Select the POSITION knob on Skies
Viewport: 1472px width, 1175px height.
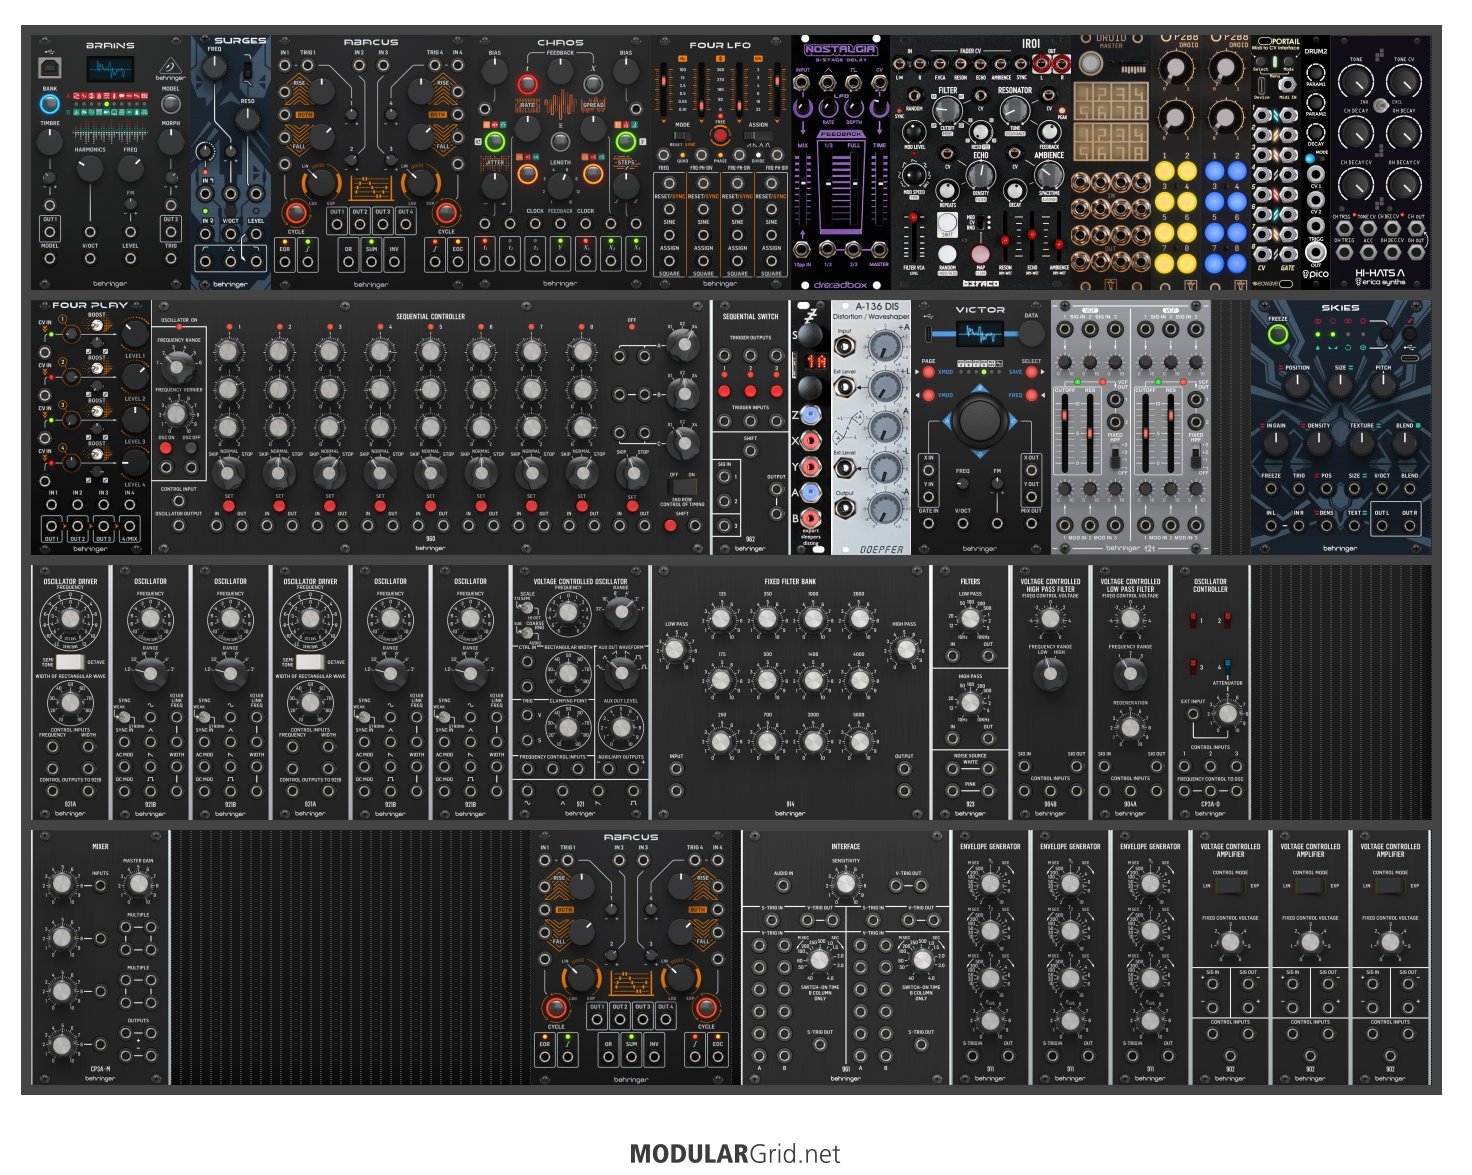1297,386
